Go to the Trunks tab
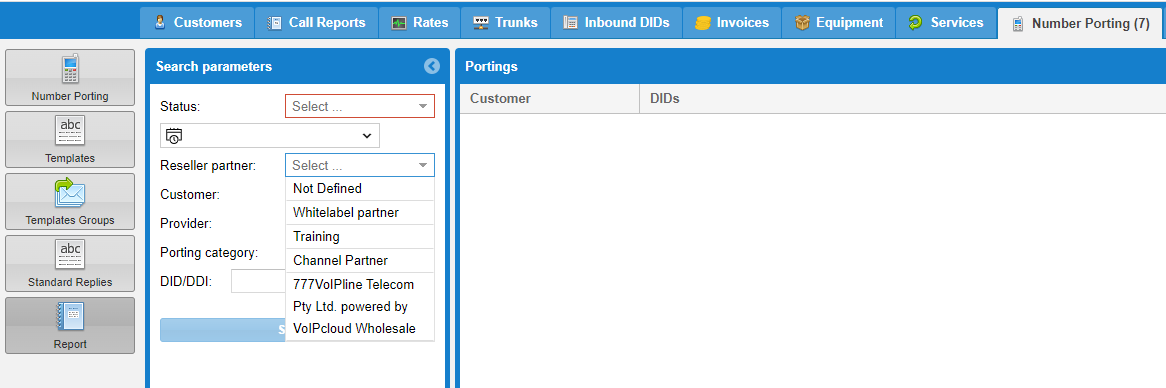The image size is (1166, 388). [x=505, y=22]
